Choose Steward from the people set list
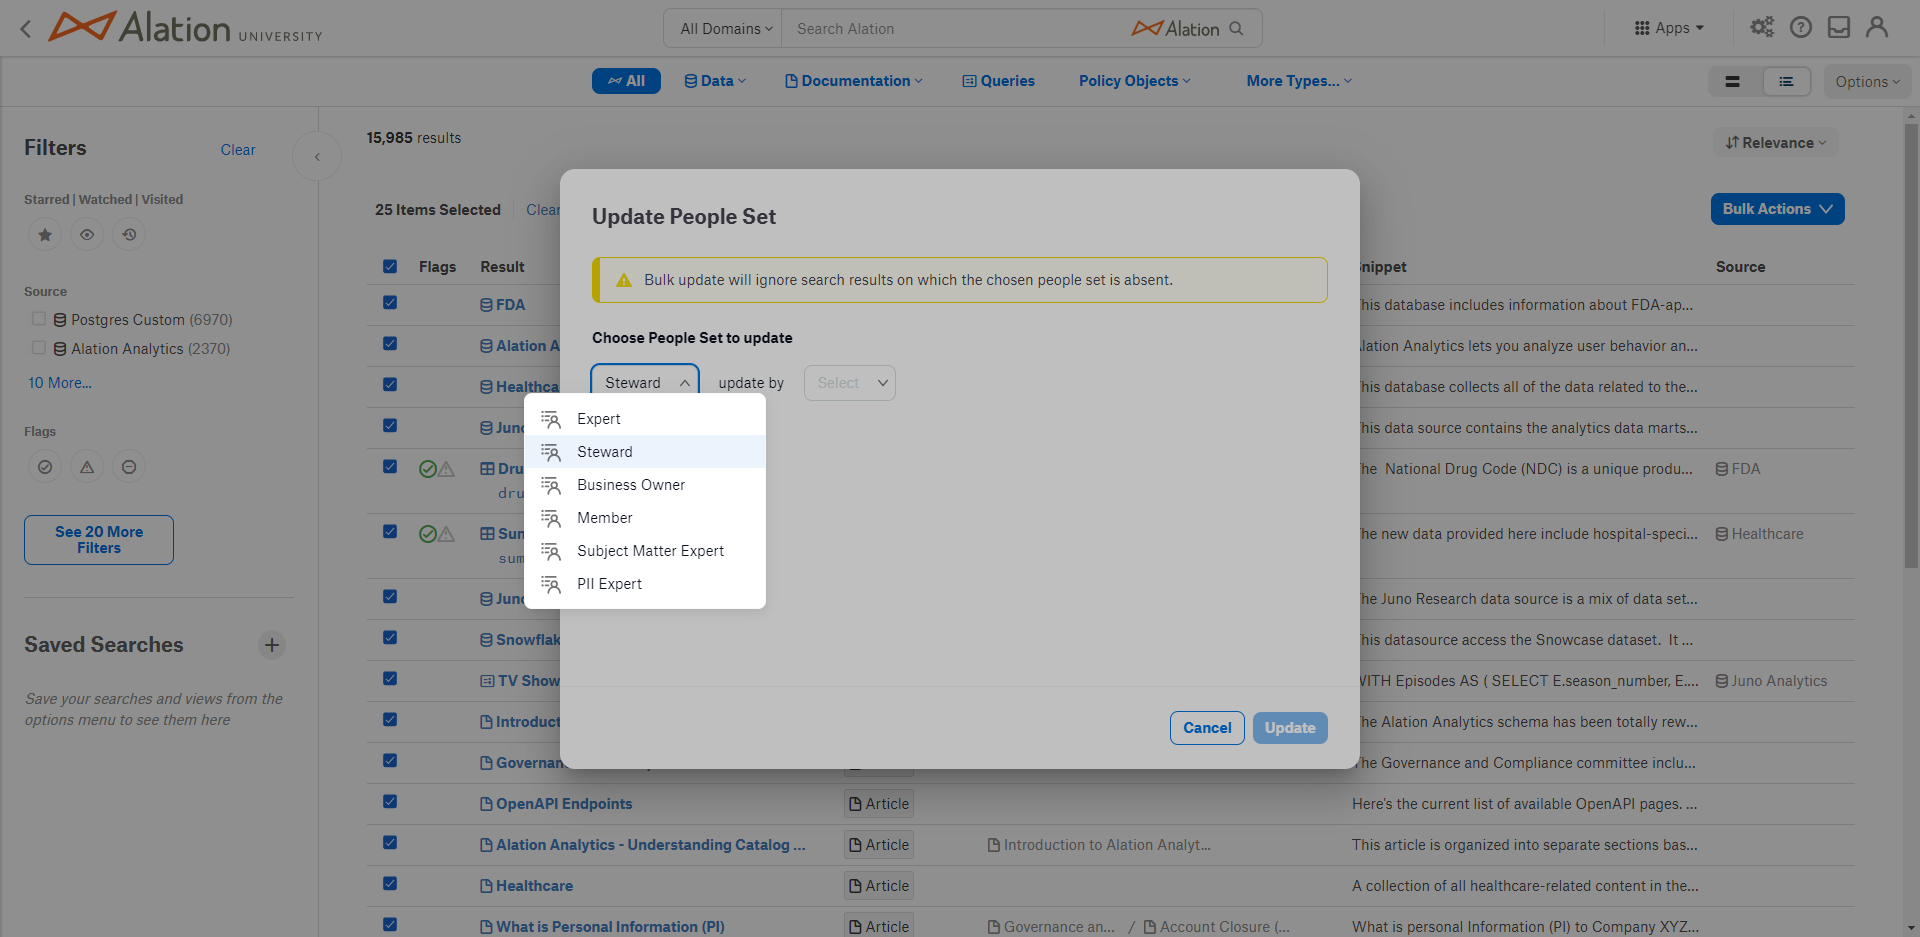Image resolution: width=1920 pixels, height=937 pixels. [x=645, y=452]
